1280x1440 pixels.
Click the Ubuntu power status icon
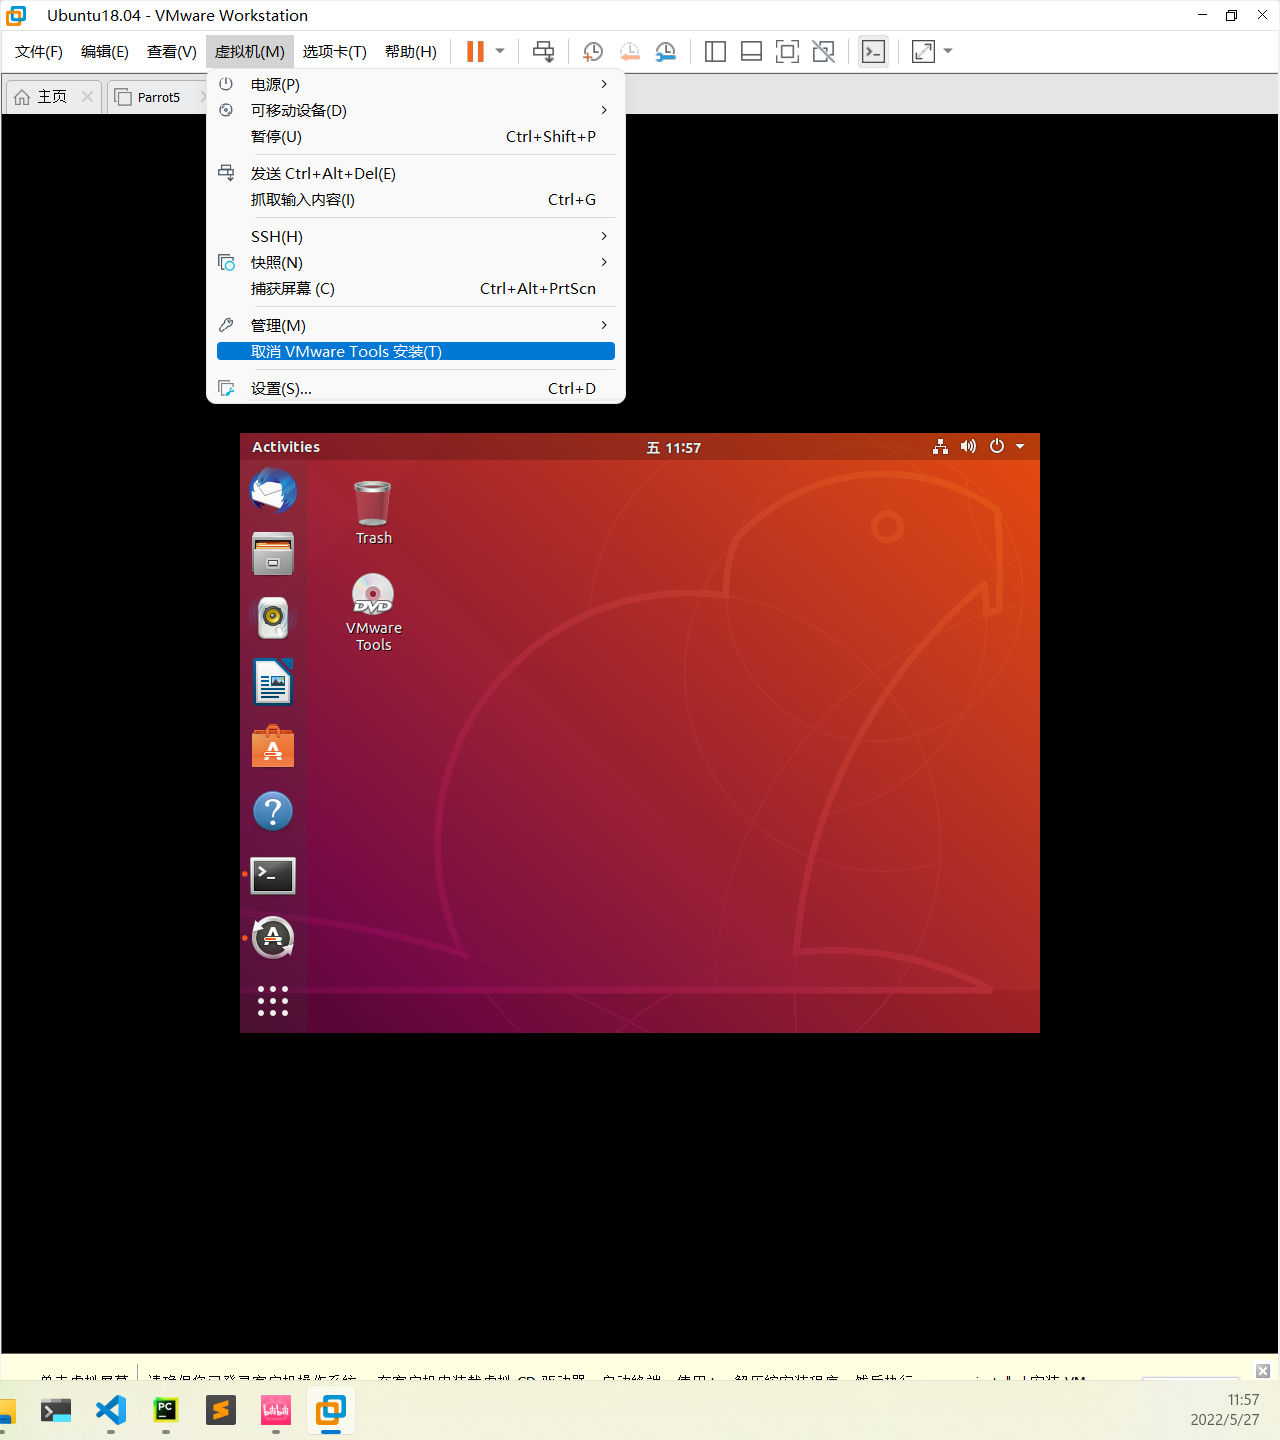coord(997,447)
